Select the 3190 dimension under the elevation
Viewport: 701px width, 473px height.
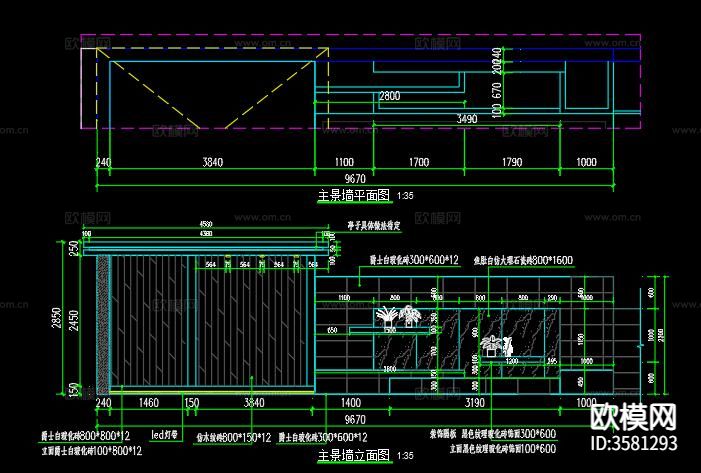pyautogui.click(x=475, y=402)
